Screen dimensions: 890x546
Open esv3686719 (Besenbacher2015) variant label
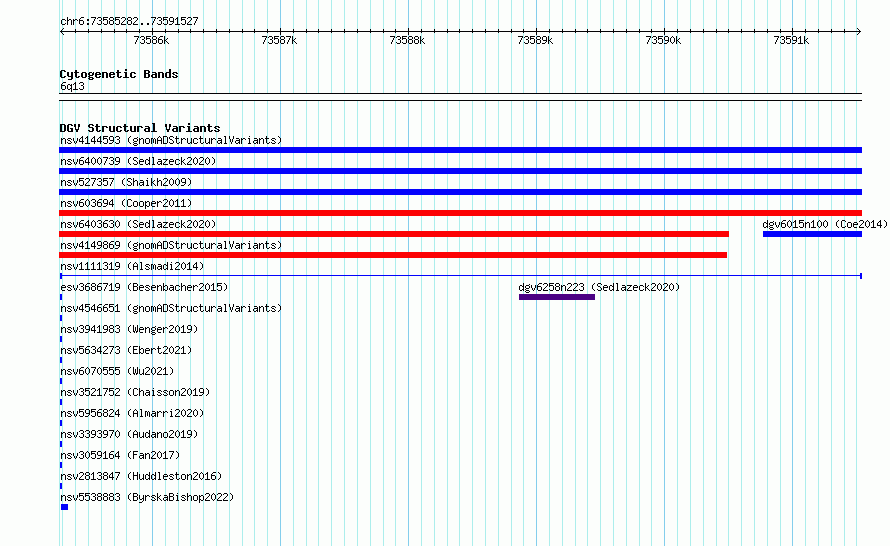[144, 287]
